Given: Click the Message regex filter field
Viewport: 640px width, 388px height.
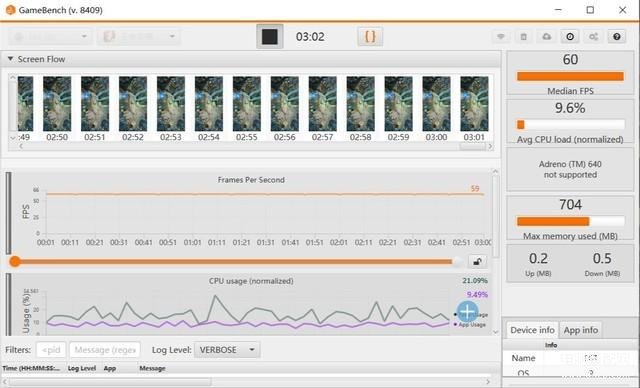Looking at the screenshot, I should (x=105, y=350).
